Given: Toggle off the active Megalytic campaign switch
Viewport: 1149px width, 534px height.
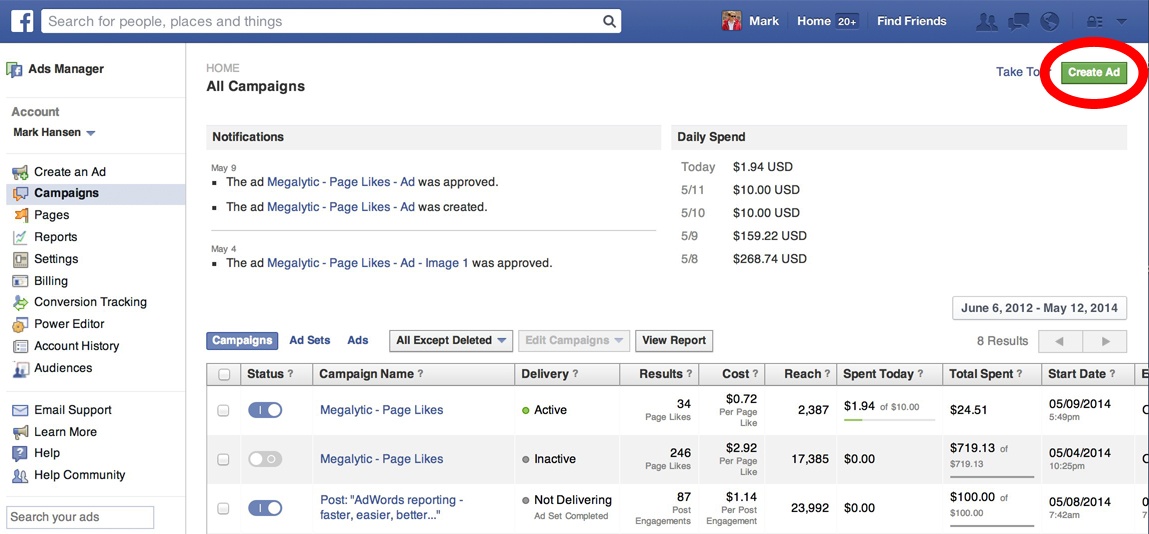Looking at the screenshot, I should (265, 410).
